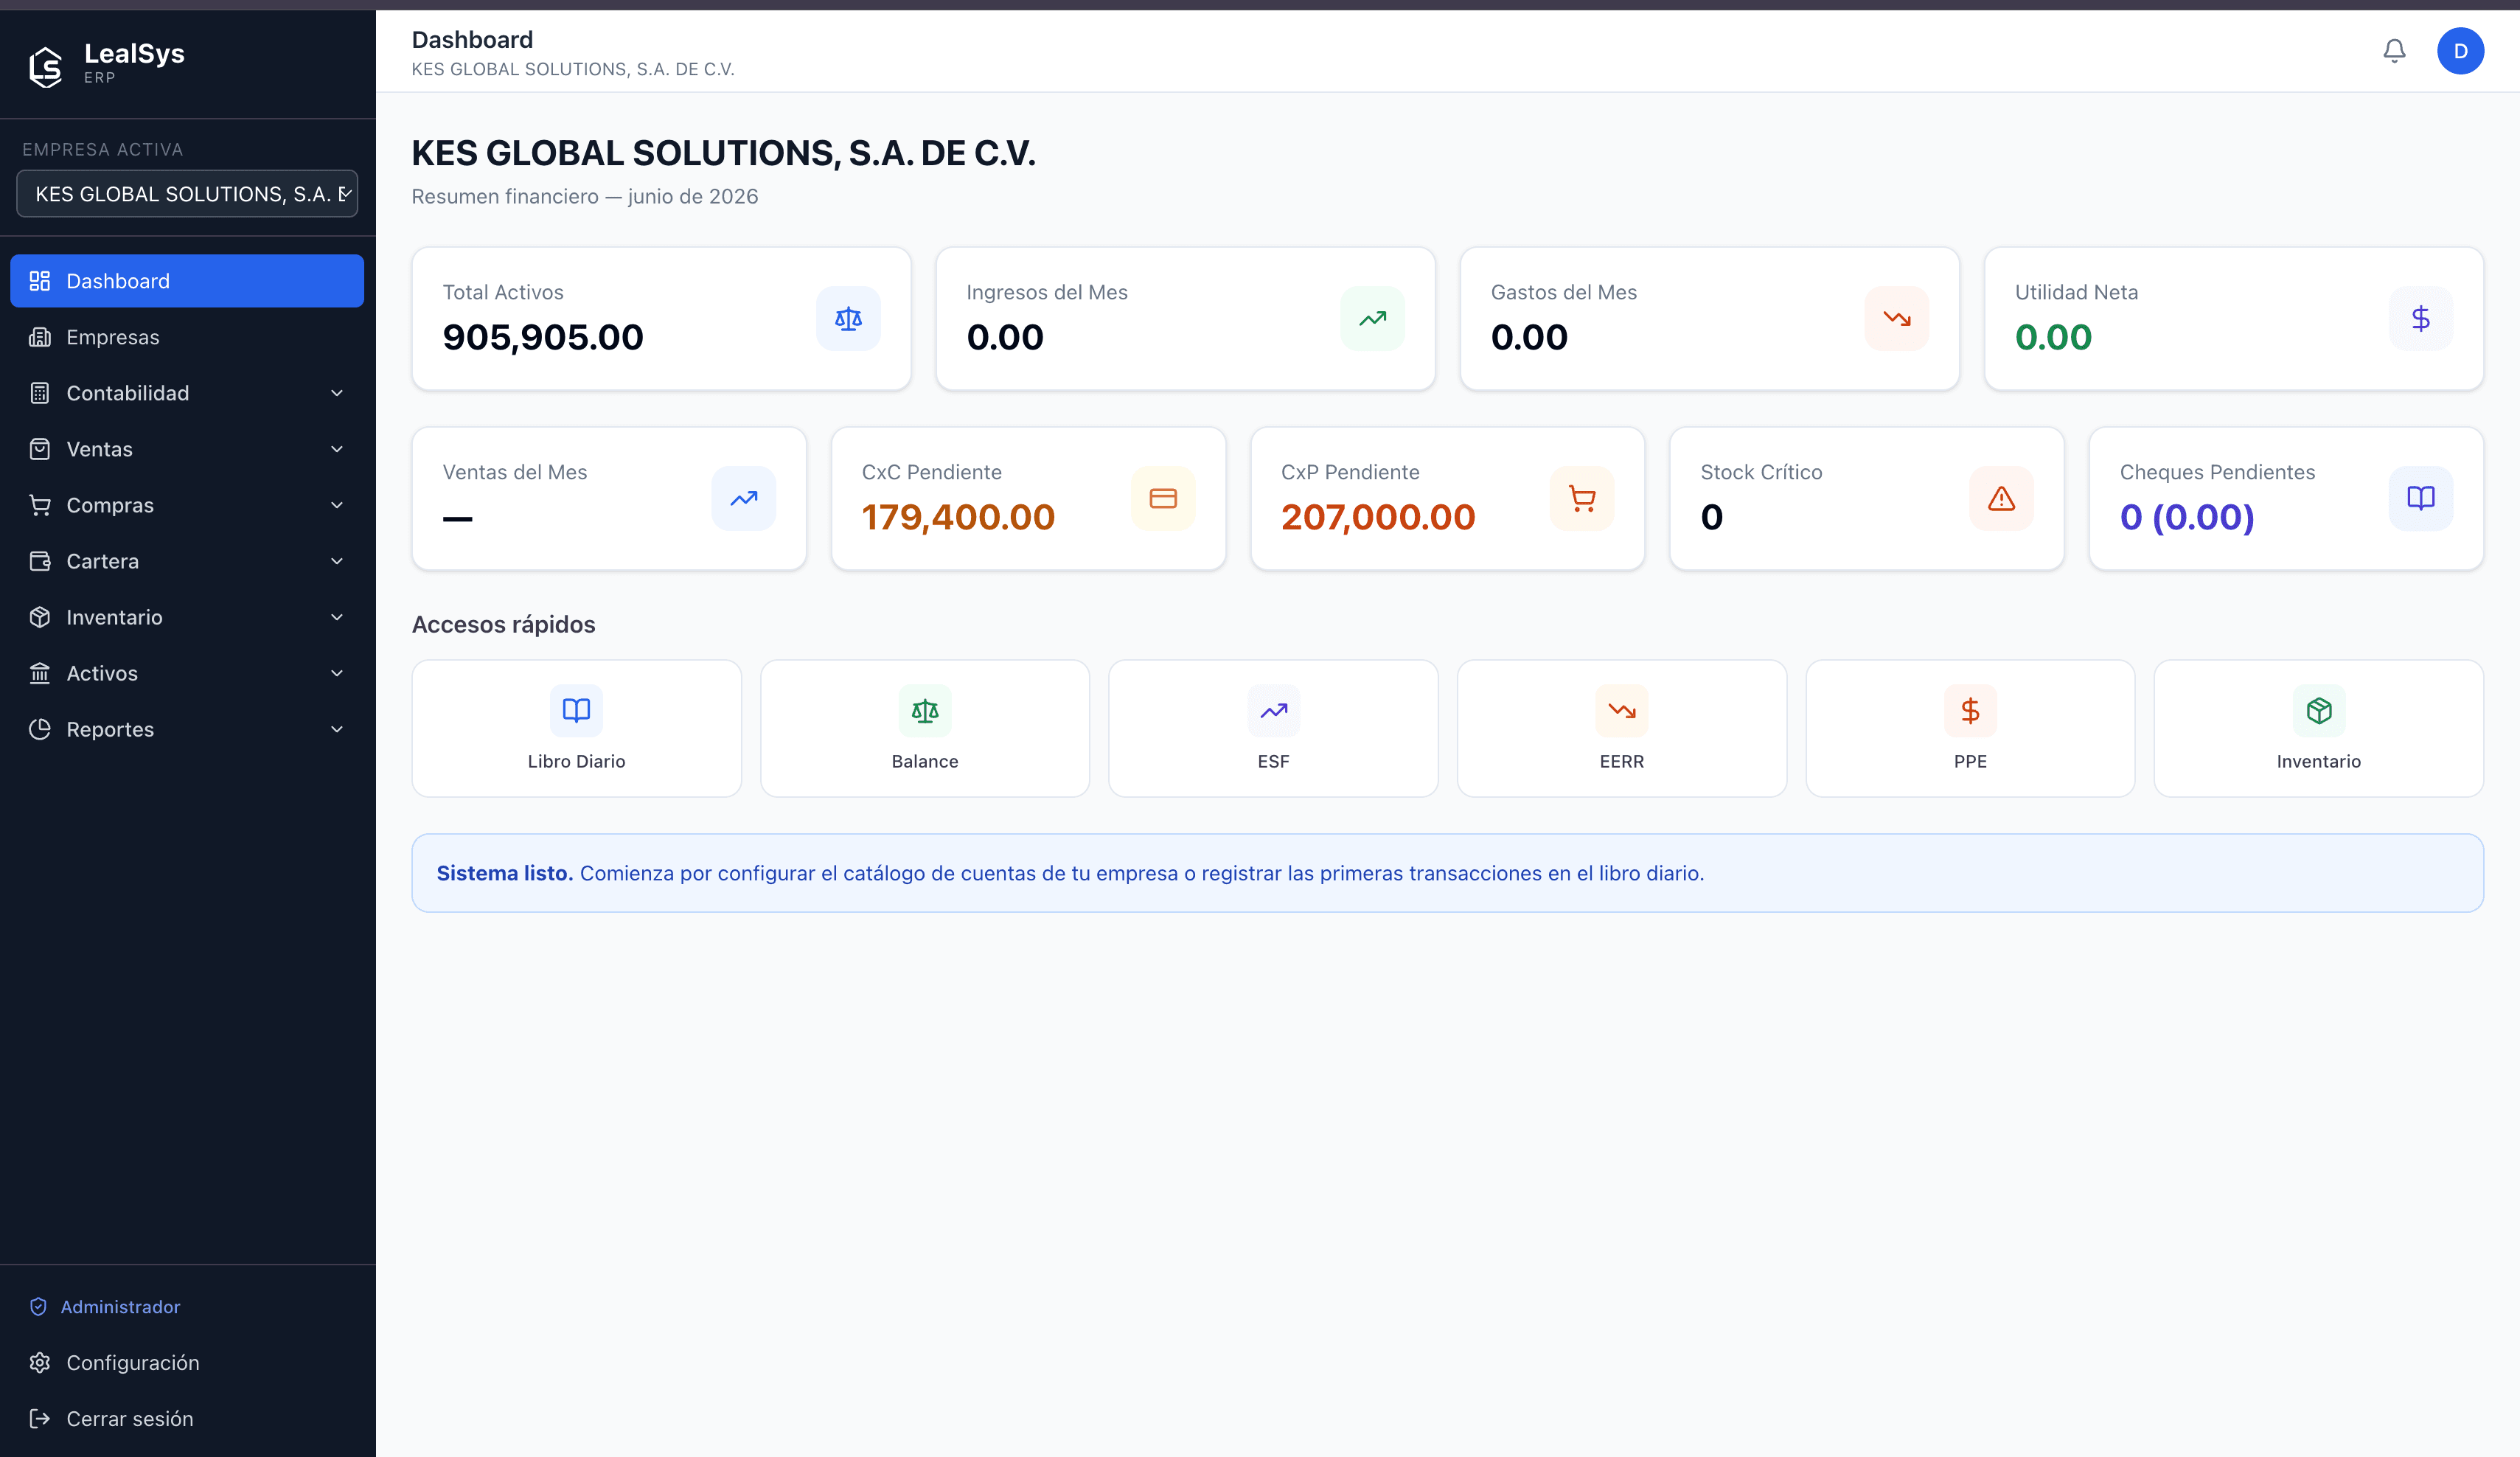The height and width of the screenshot is (1457, 2520).
Task: Click Cerrar sesión to log out
Action: point(187,1418)
